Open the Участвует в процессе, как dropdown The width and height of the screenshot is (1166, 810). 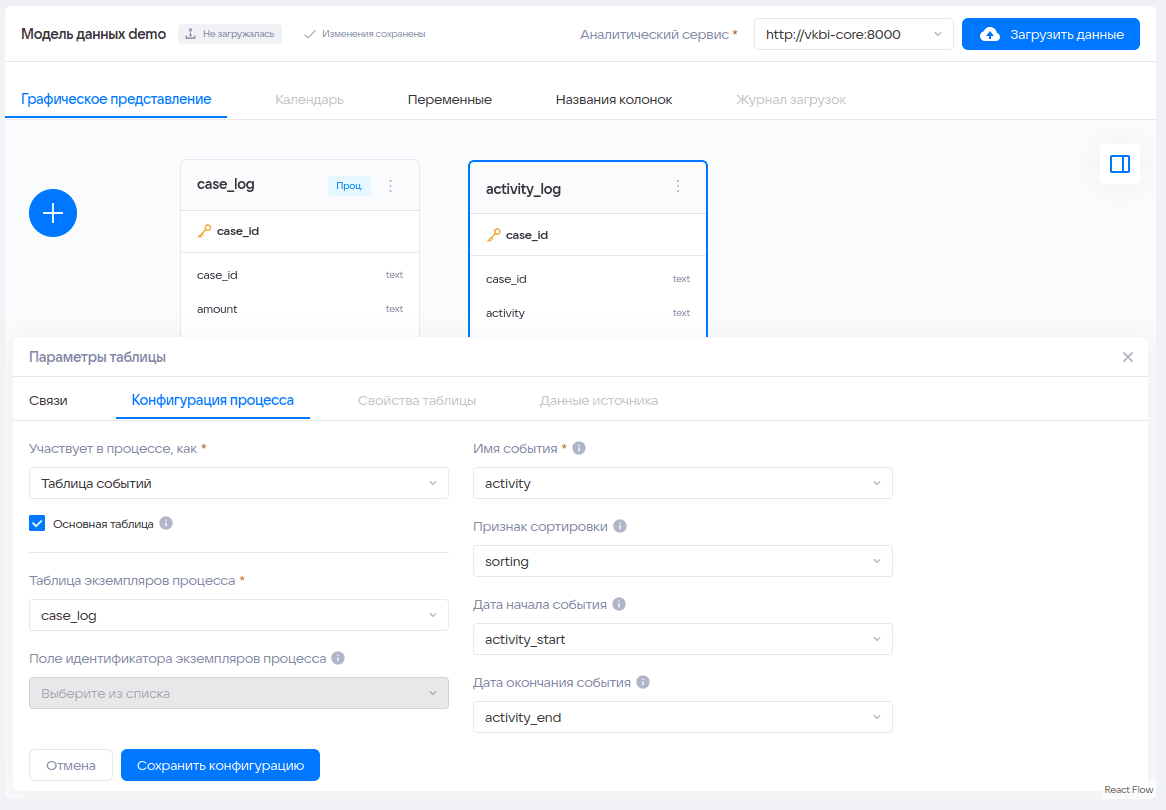239,483
